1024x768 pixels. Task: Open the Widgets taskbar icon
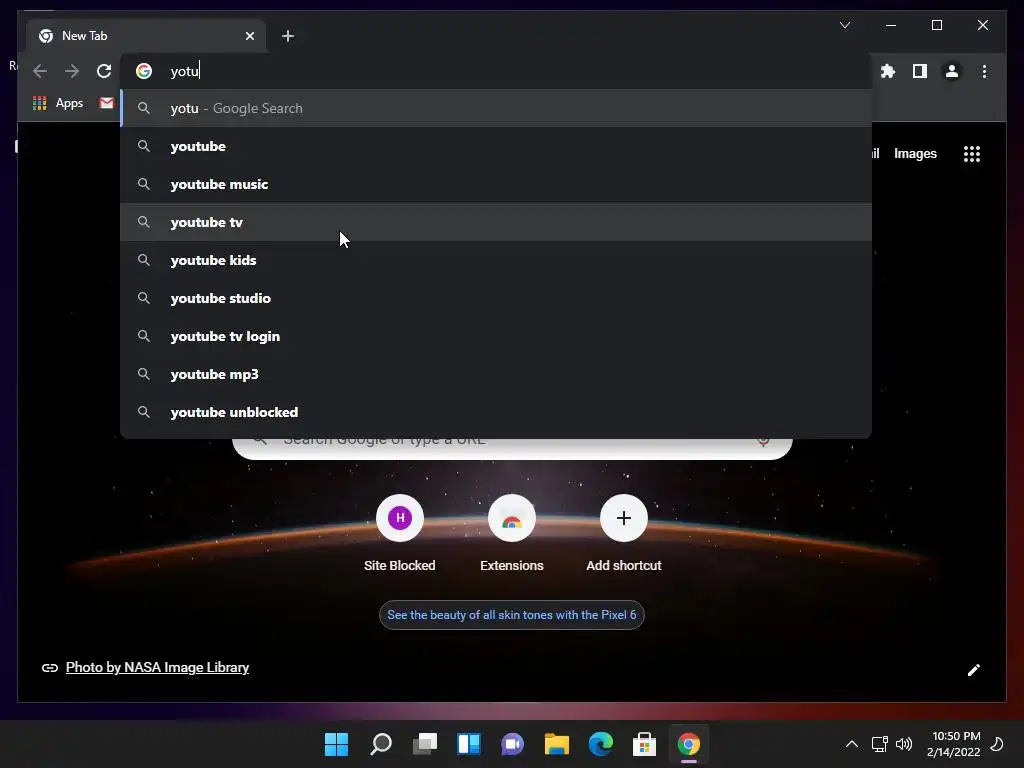(x=469, y=744)
